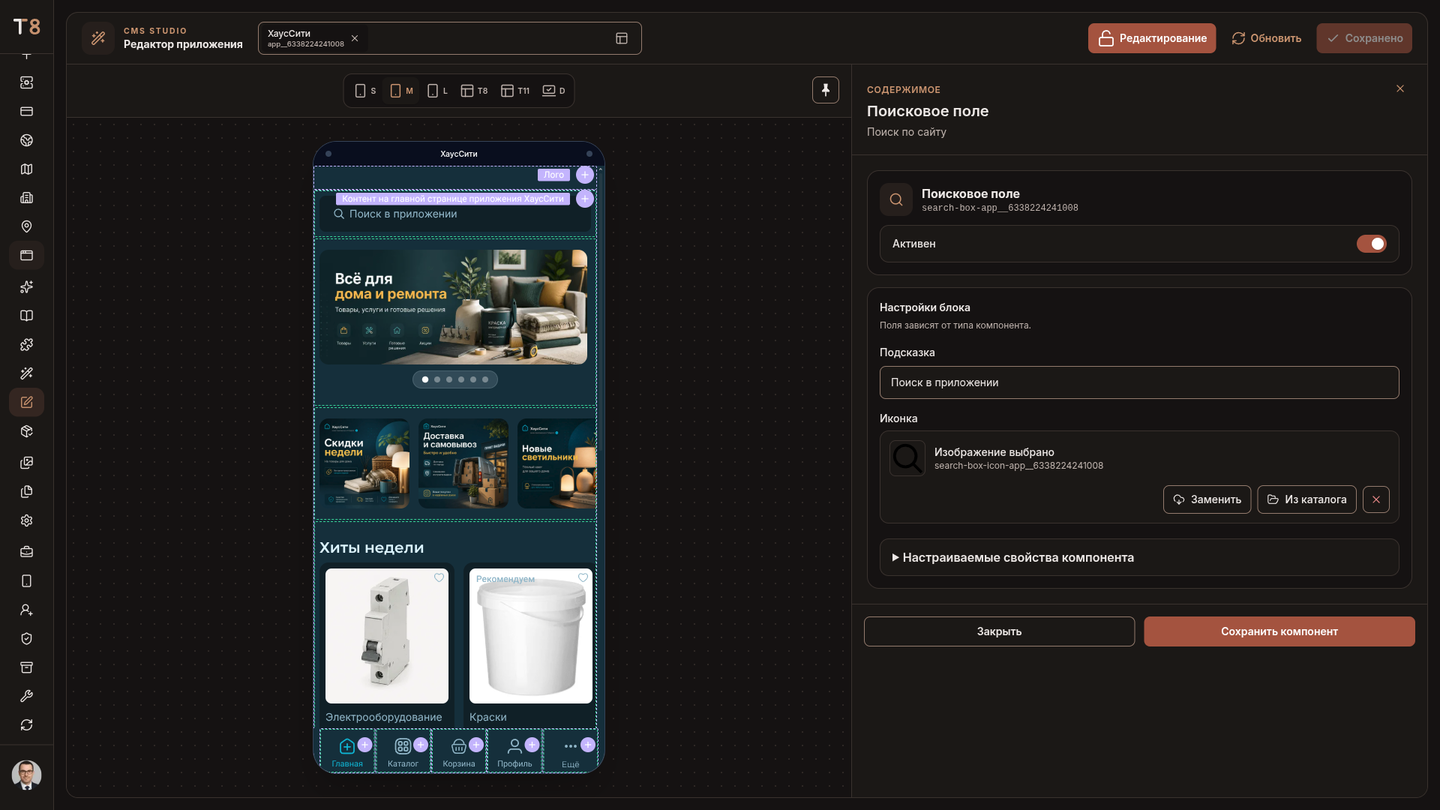Screen dimensions: 1440x810
Task: Click Заменить to replace the icon image
Action: tap(1207, 499)
